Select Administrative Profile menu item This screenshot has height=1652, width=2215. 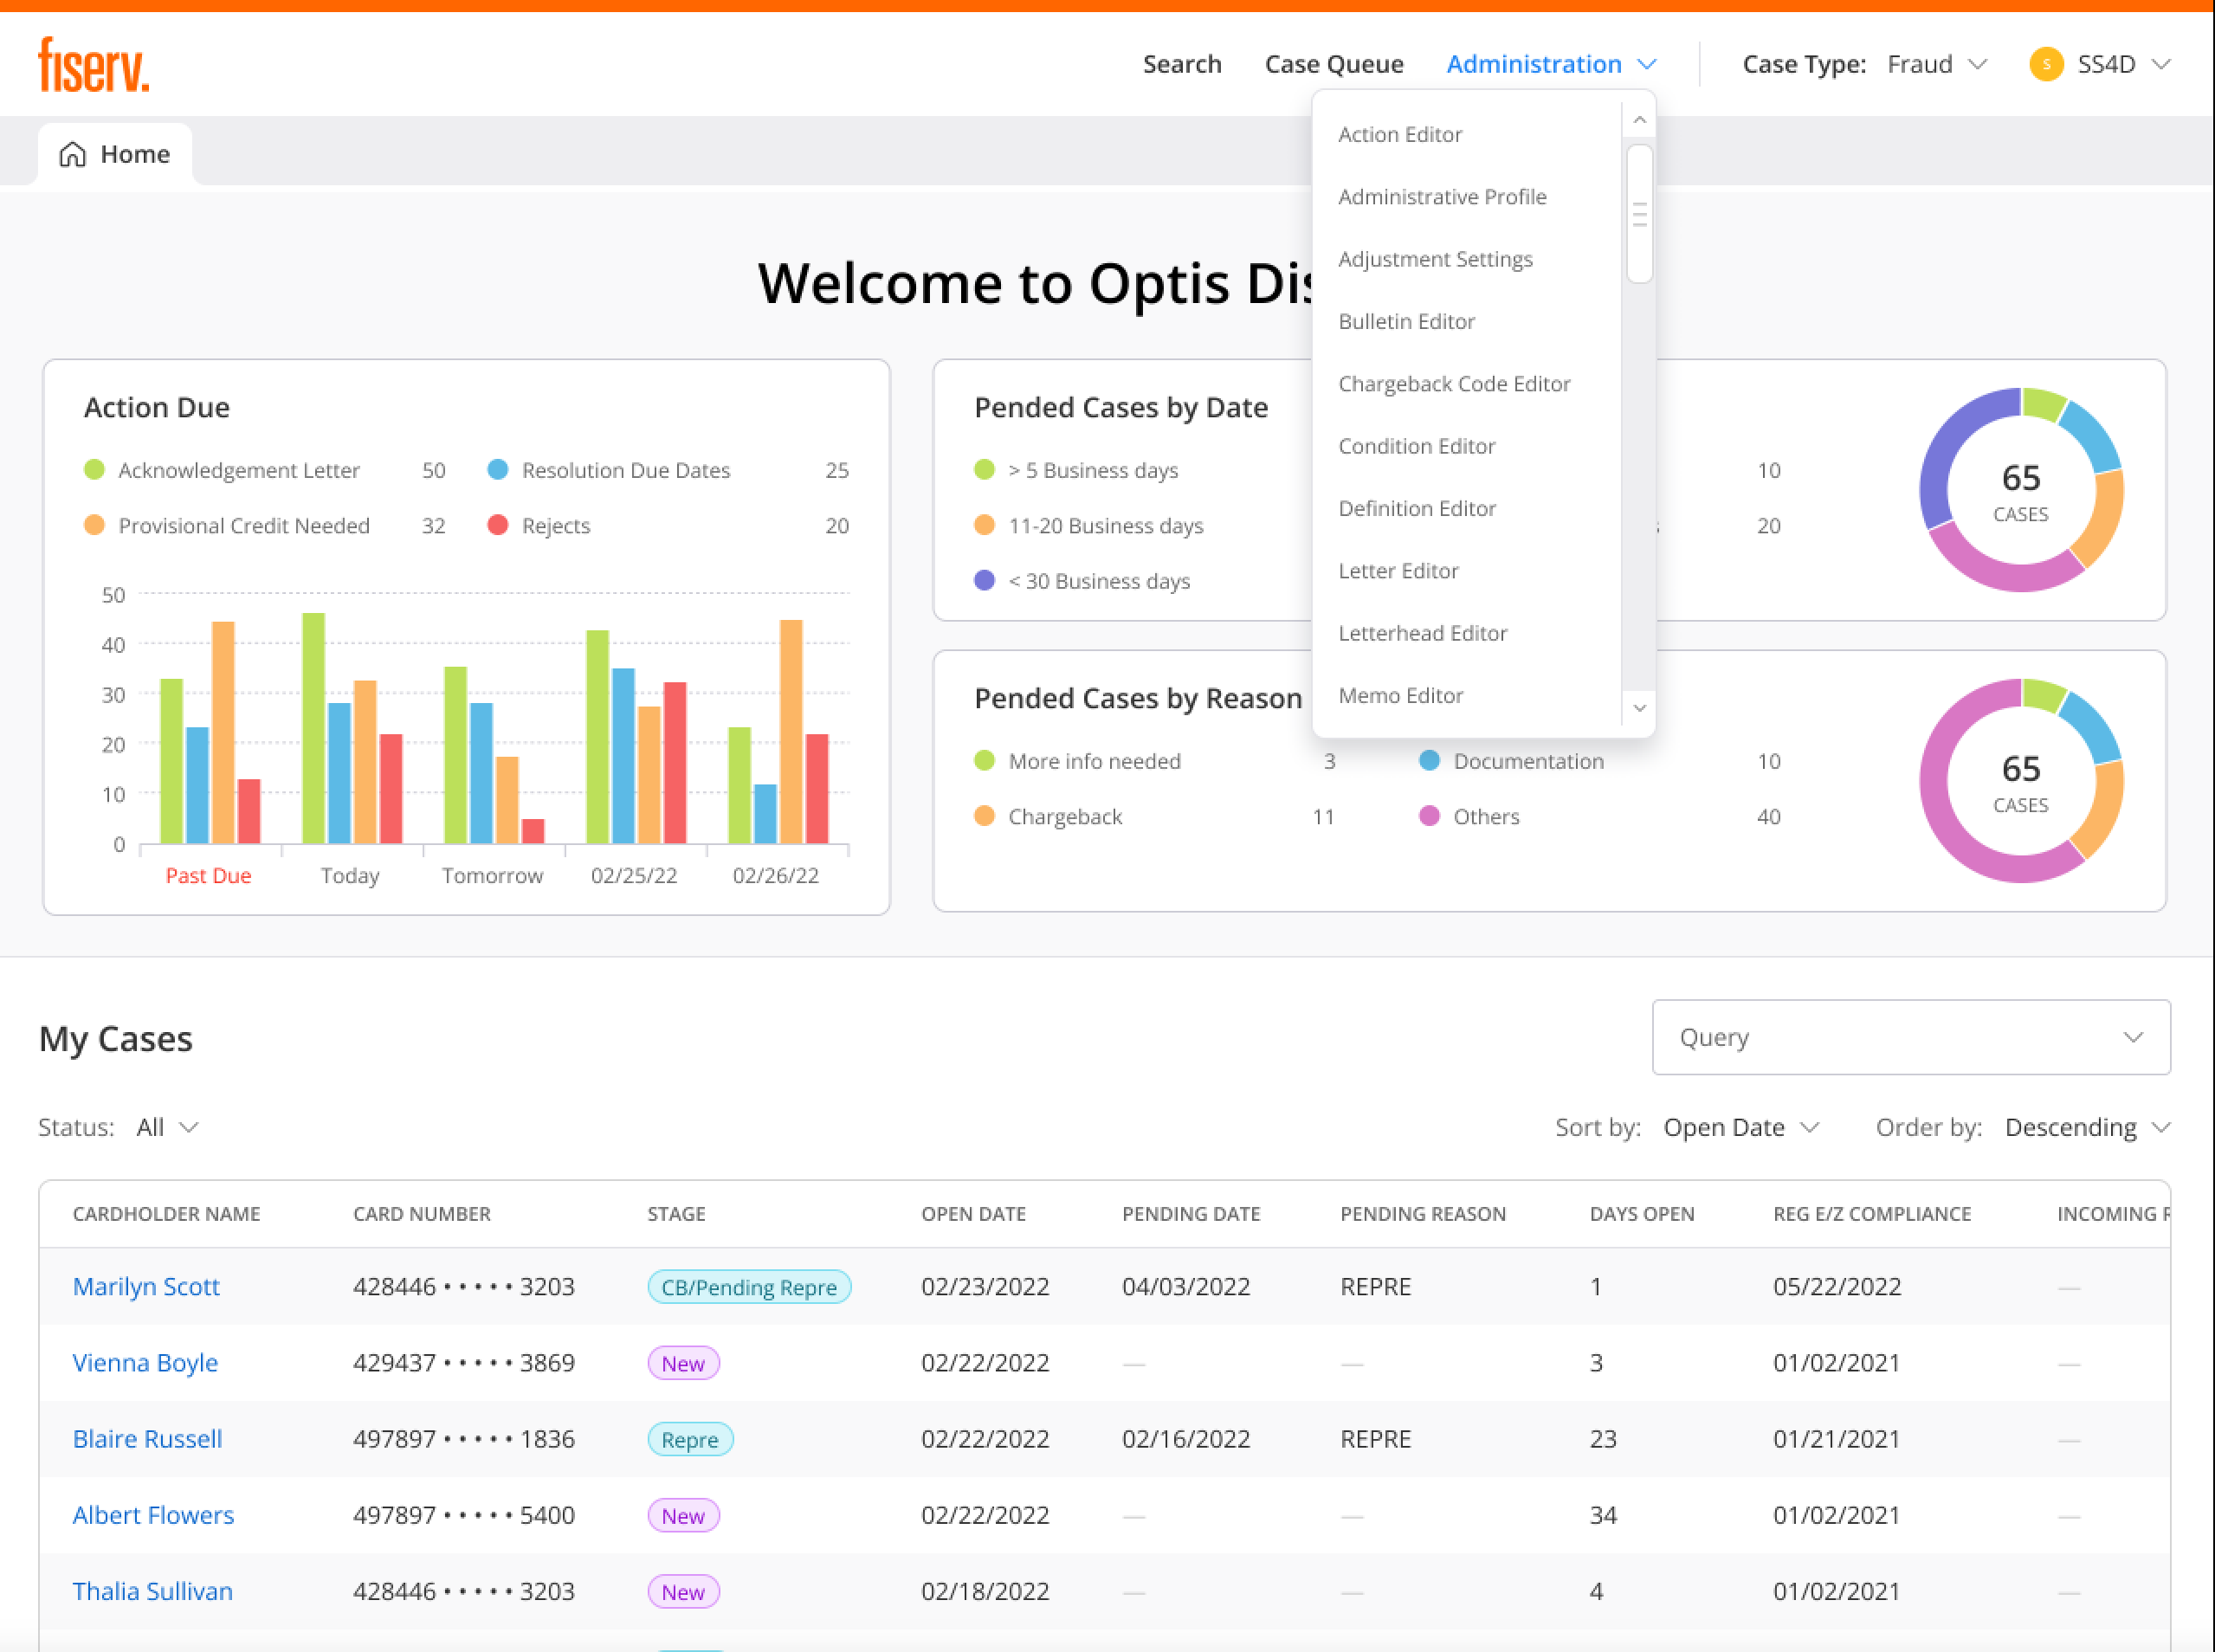tap(1442, 196)
